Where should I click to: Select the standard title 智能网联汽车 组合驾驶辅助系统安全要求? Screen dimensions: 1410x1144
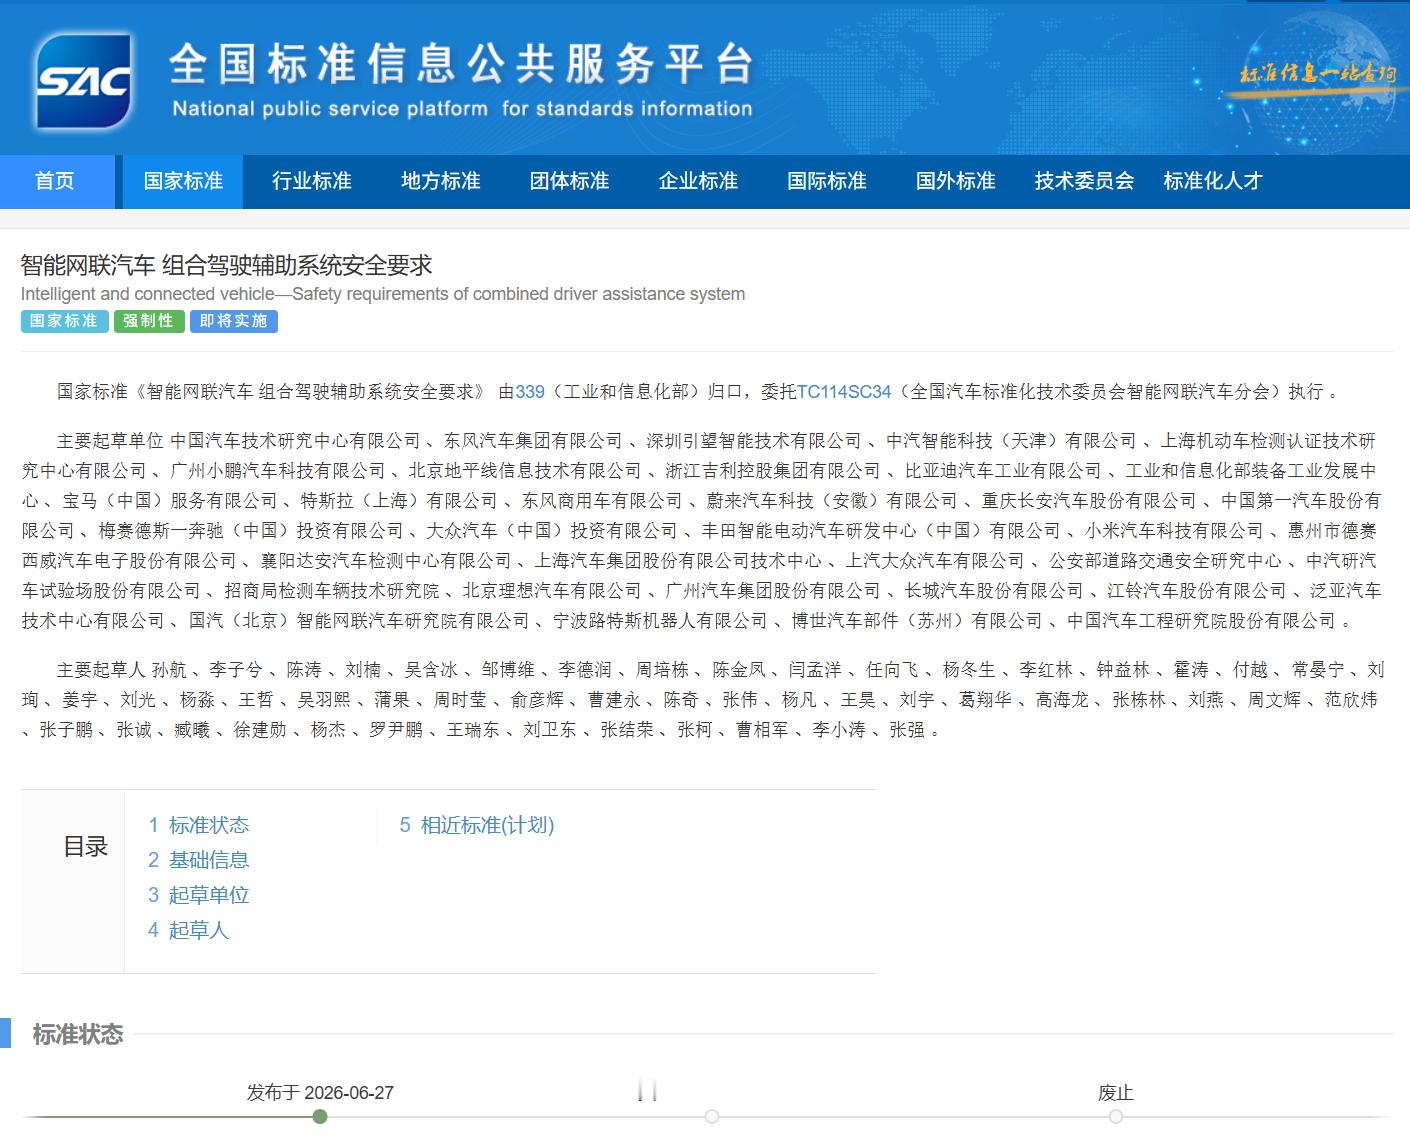click(226, 265)
